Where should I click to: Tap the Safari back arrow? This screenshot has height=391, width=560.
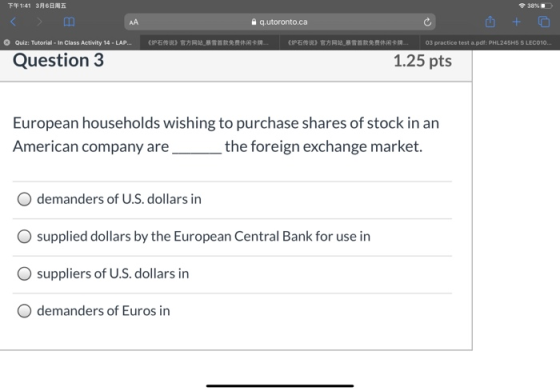click(x=13, y=22)
